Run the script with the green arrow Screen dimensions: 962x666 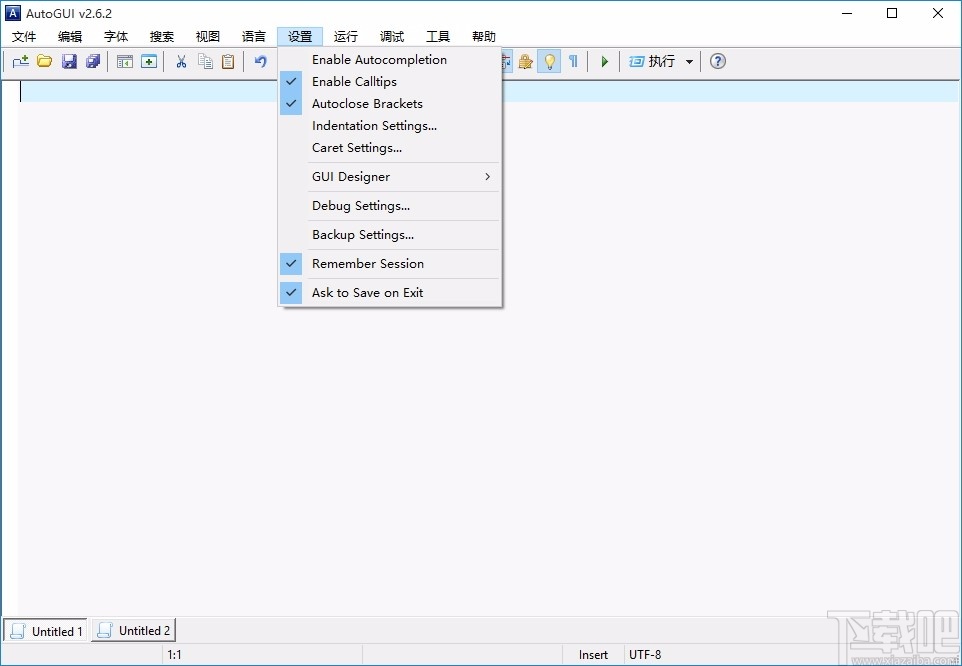pos(604,61)
